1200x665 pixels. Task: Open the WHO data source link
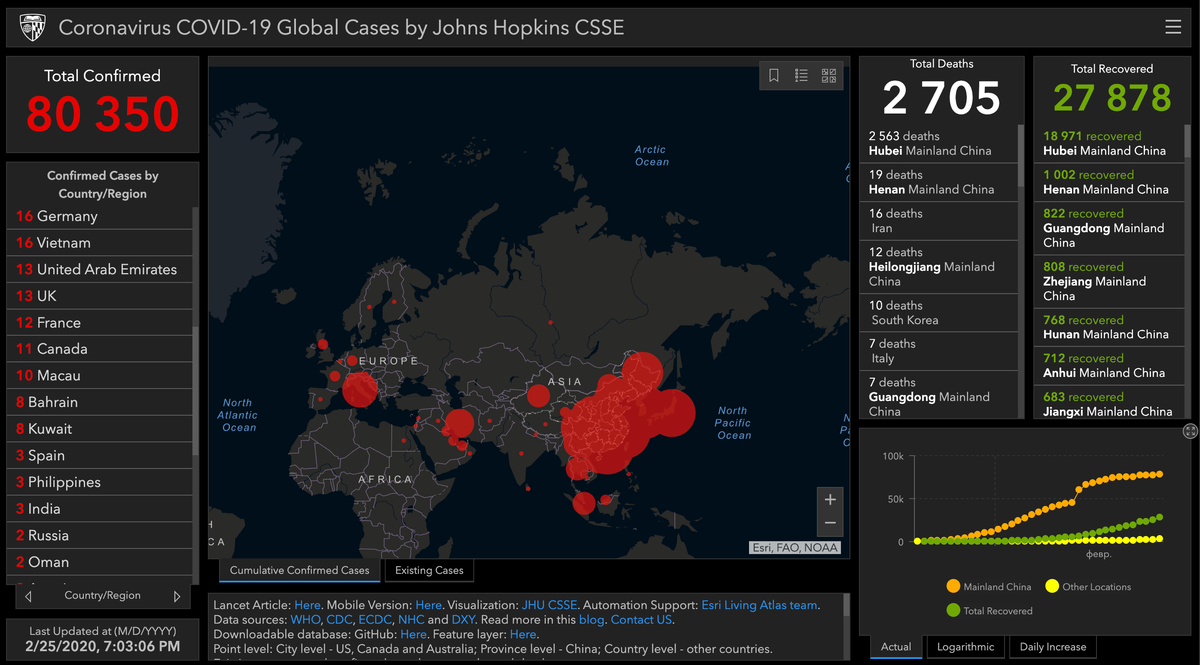coord(305,620)
